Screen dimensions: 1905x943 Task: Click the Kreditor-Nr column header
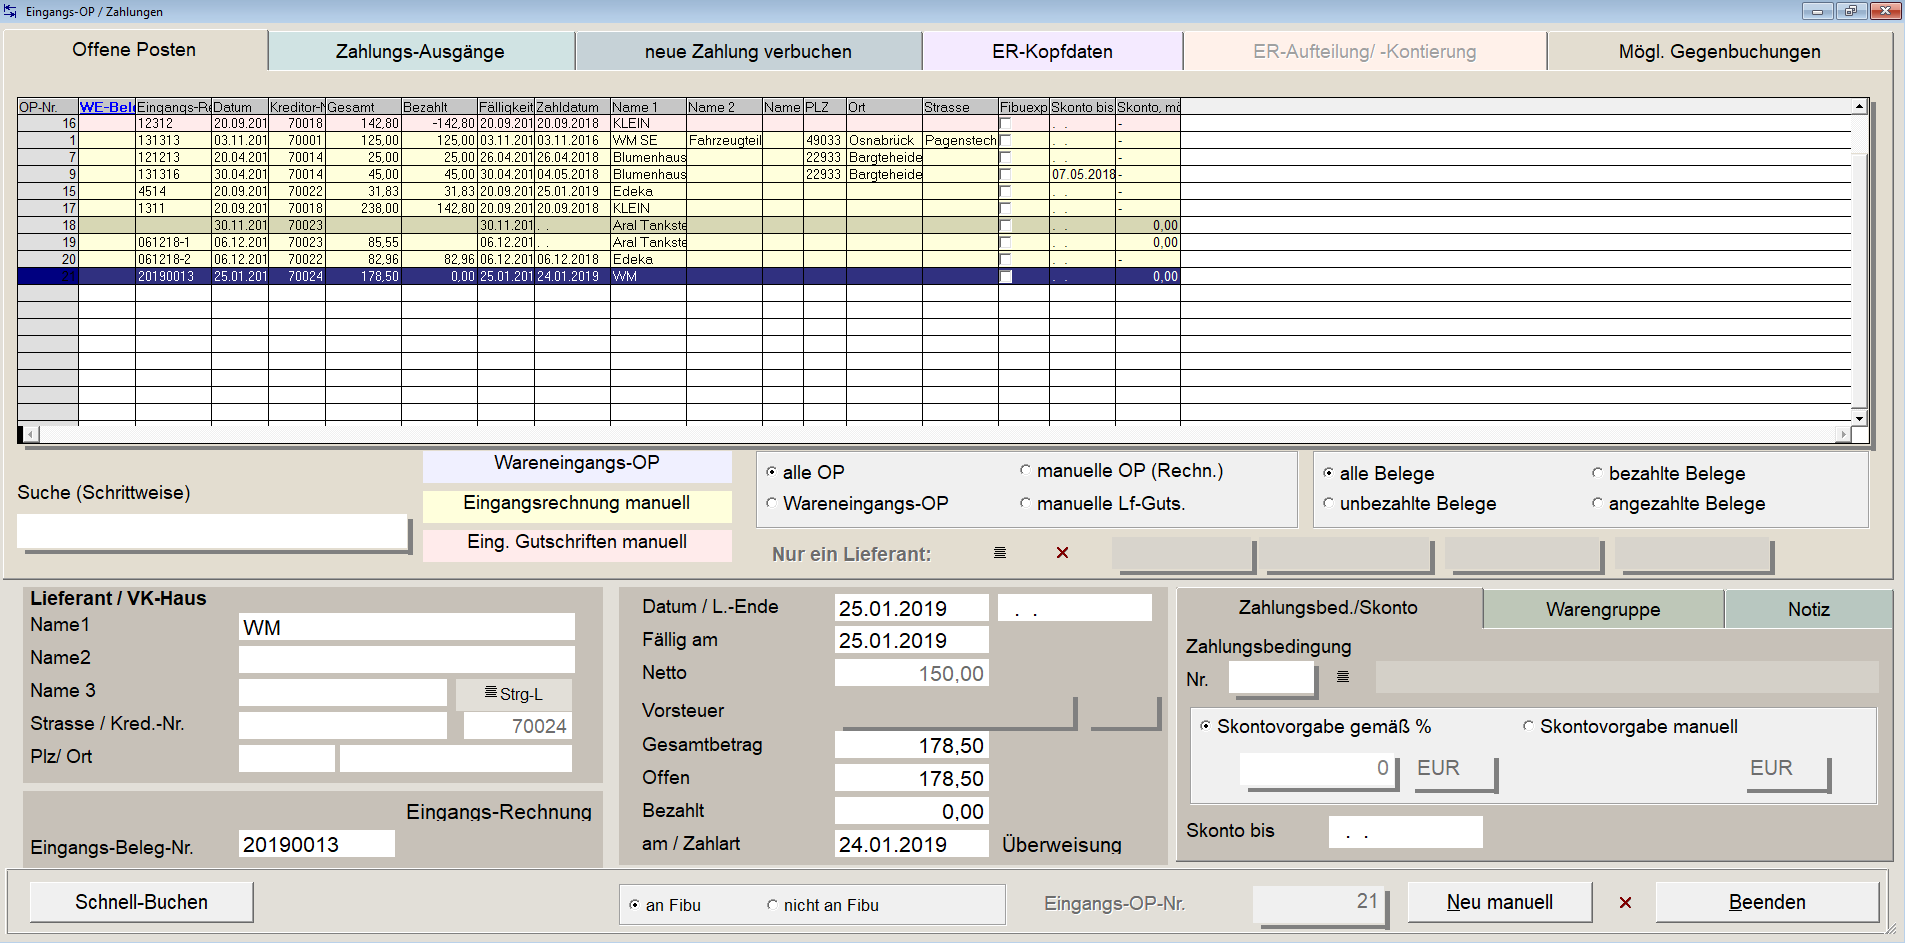click(x=297, y=107)
